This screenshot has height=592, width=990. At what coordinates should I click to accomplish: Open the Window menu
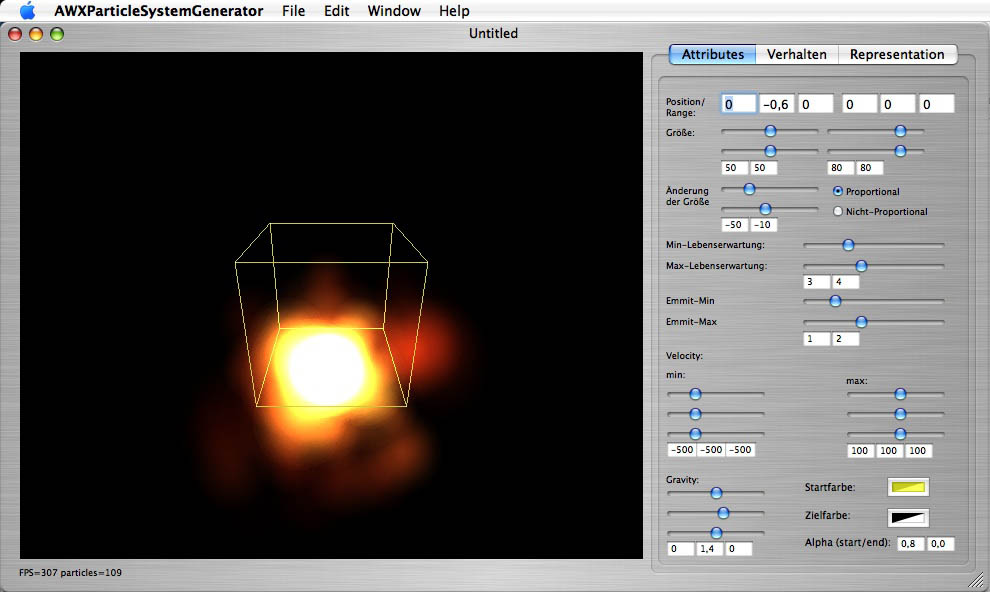point(394,11)
